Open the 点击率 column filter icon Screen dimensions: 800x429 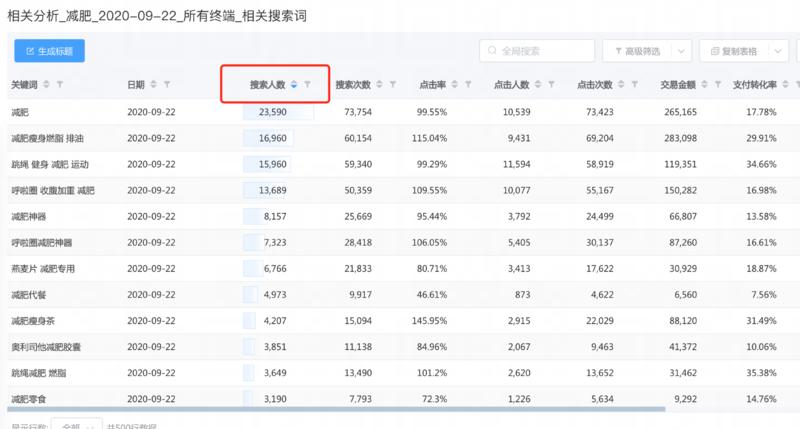[x=468, y=84]
